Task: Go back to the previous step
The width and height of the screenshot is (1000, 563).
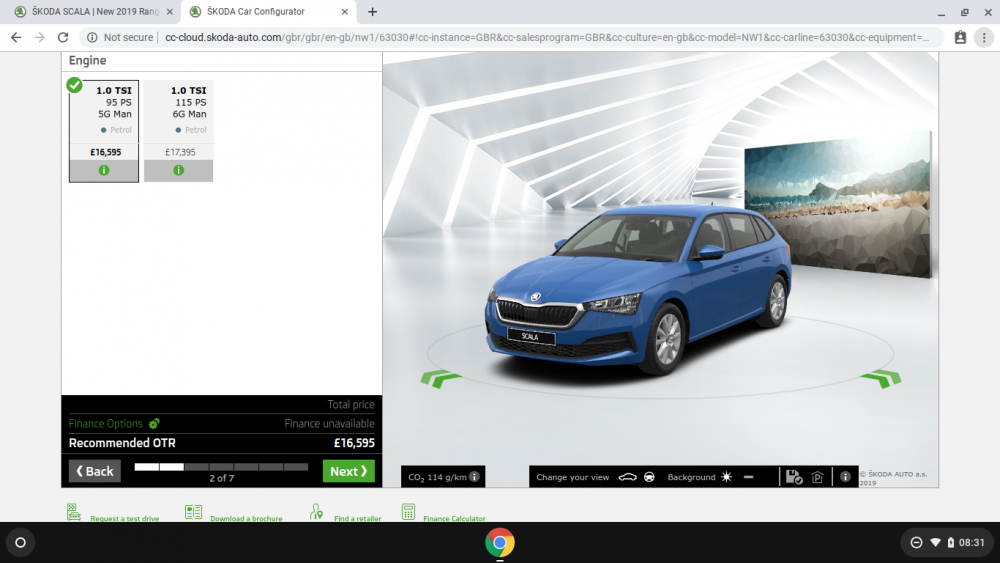Action: (x=94, y=471)
